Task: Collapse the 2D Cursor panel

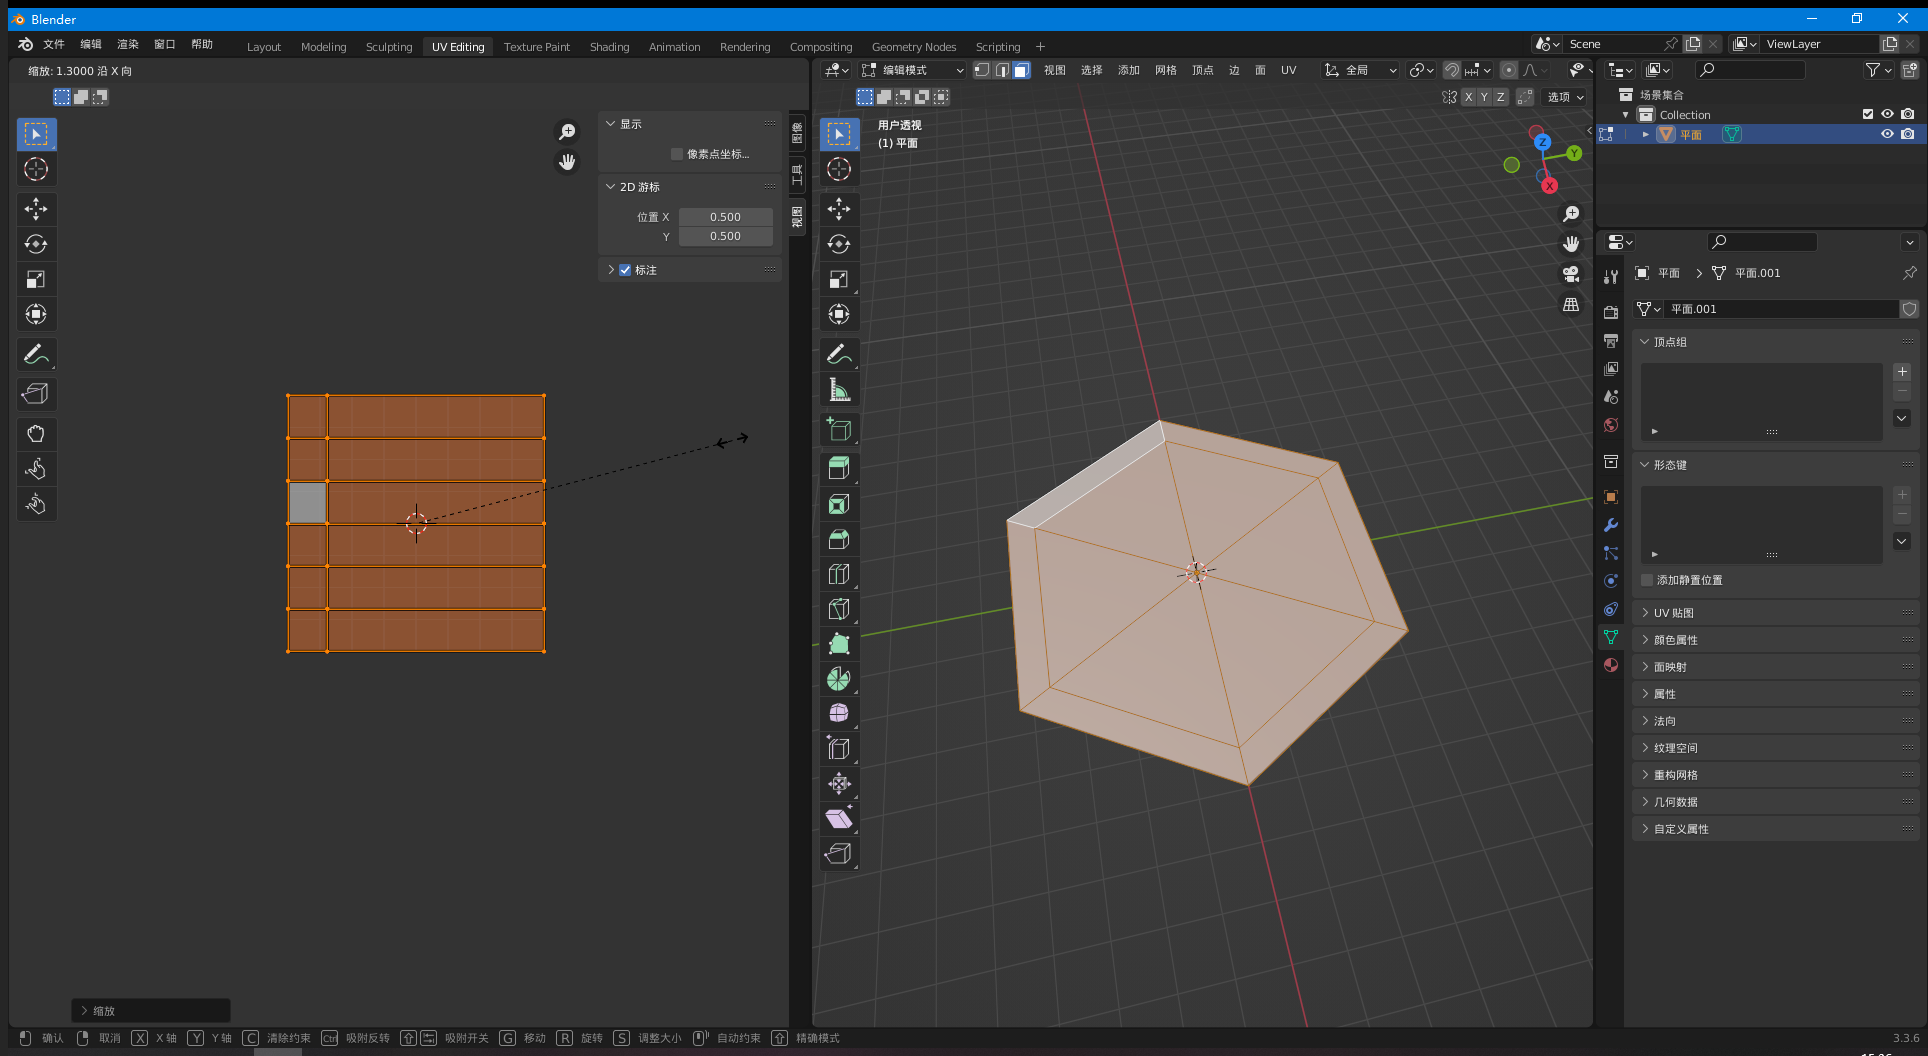Action: pyautogui.click(x=610, y=187)
